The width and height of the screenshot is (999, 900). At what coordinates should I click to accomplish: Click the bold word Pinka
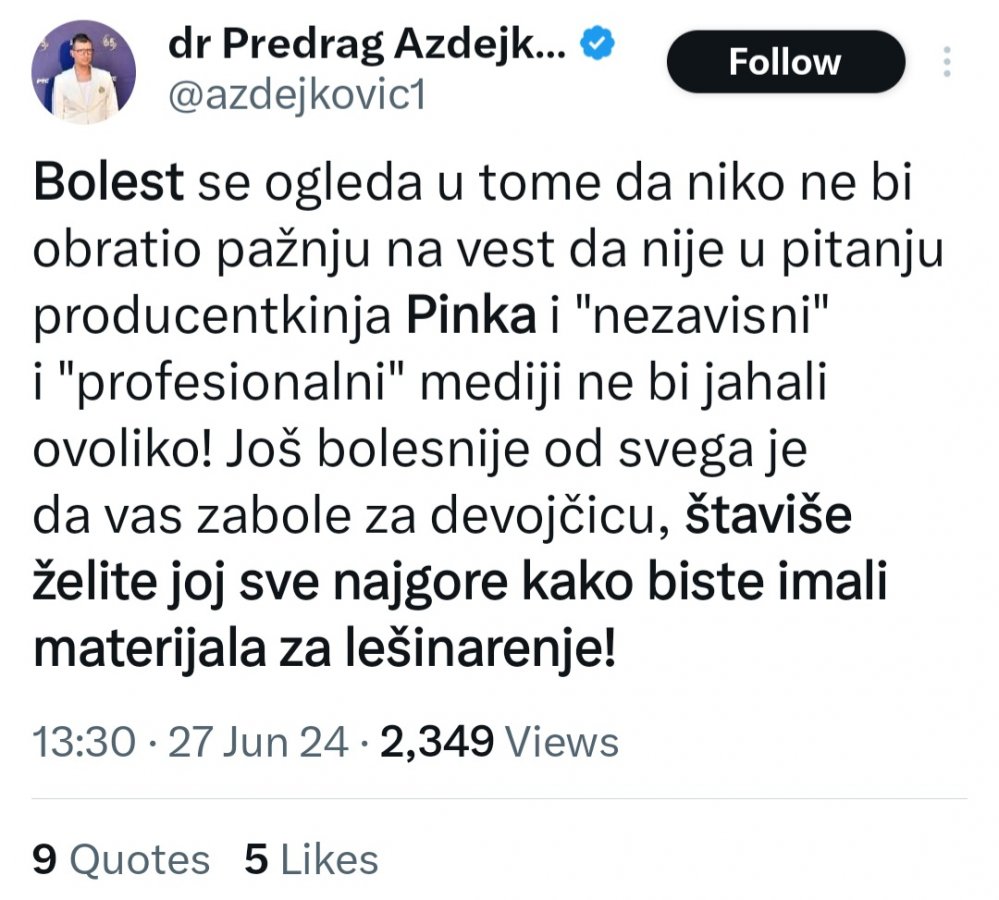(x=469, y=317)
